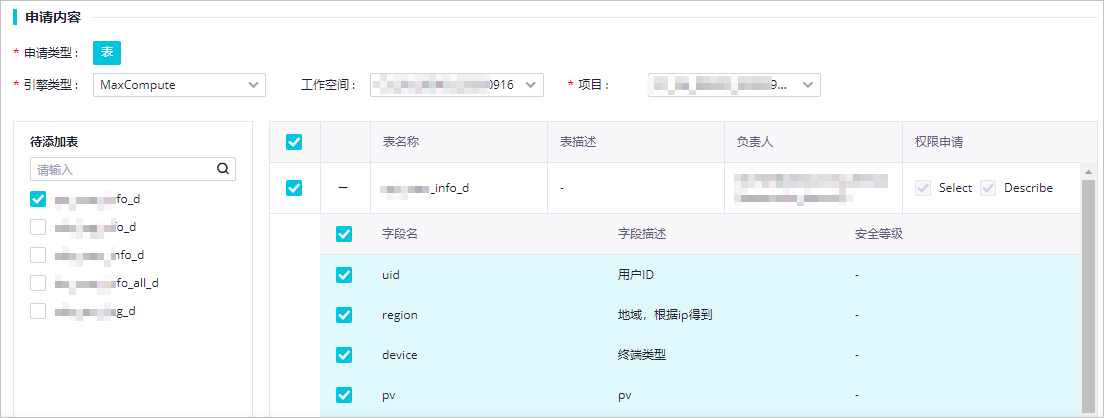Screen dimensions: 1104x418
Task: Check the second table ending o_d
Action: click(x=38, y=227)
